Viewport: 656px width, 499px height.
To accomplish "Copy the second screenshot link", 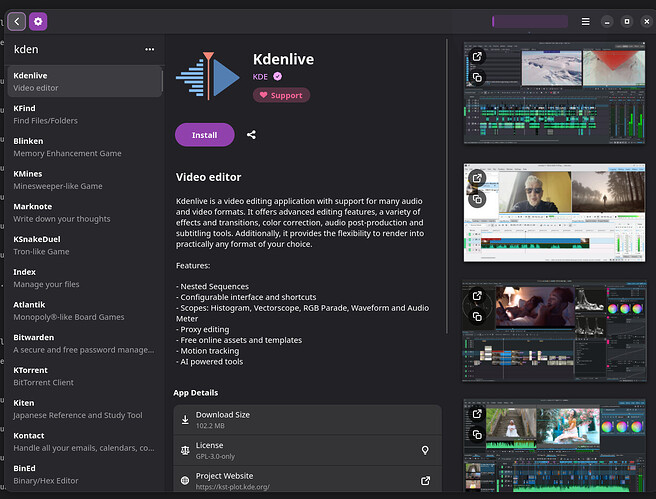I will click(x=477, y=199).
